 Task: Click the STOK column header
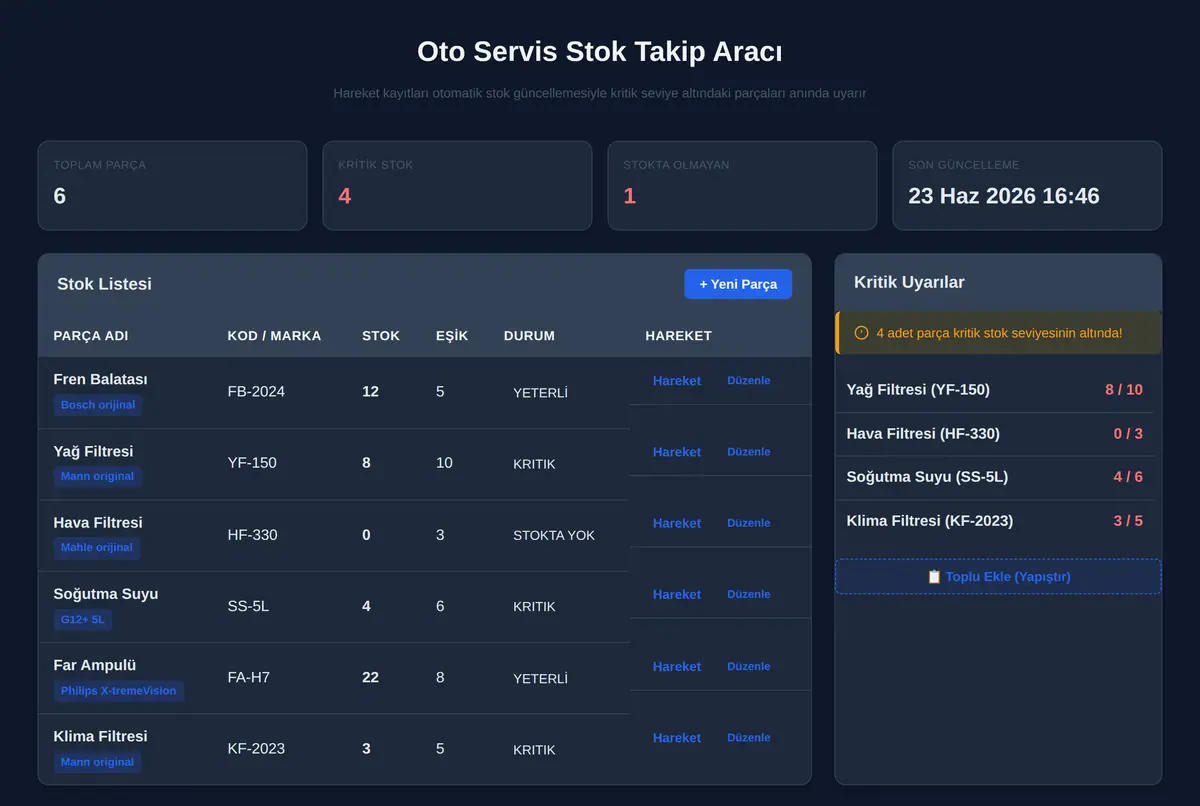point(381,336)
